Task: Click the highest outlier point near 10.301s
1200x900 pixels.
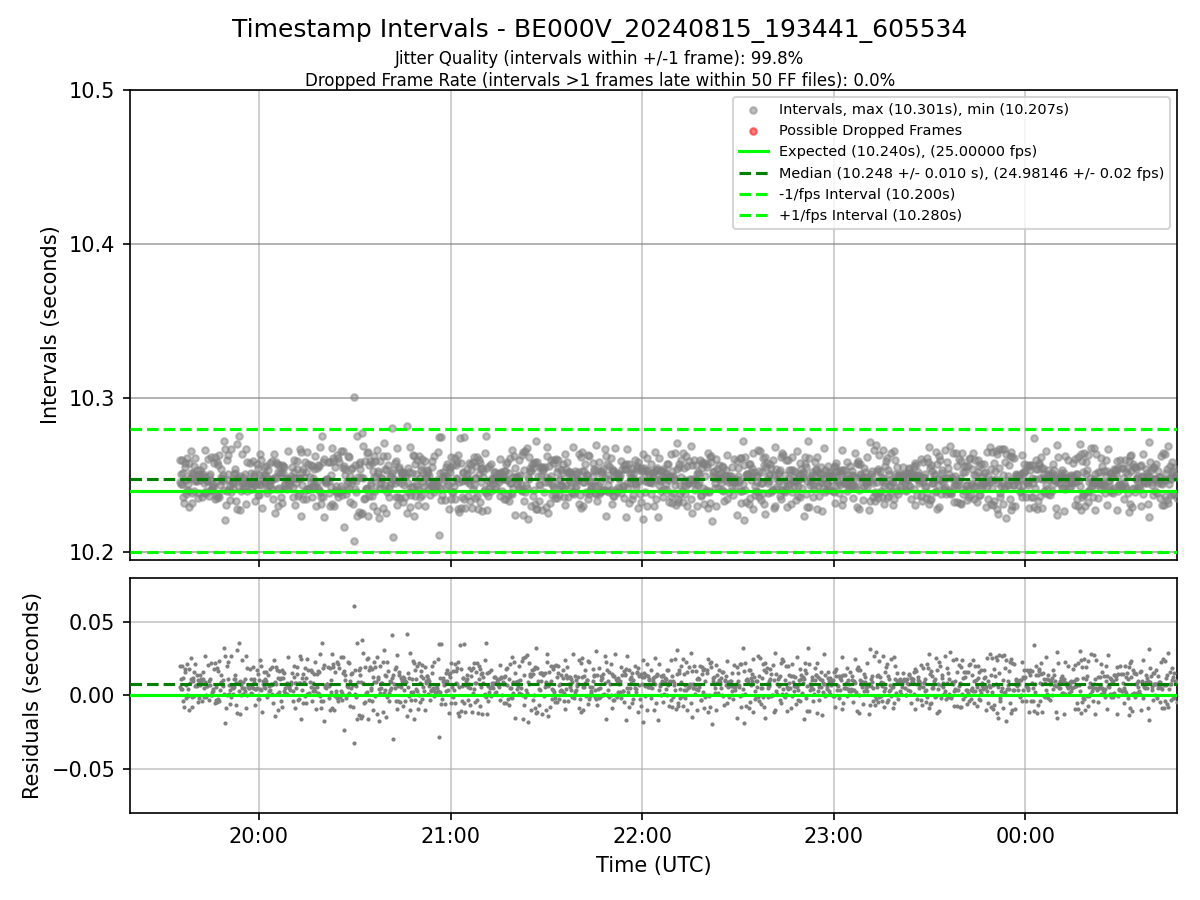Action: tap(354, 397)
